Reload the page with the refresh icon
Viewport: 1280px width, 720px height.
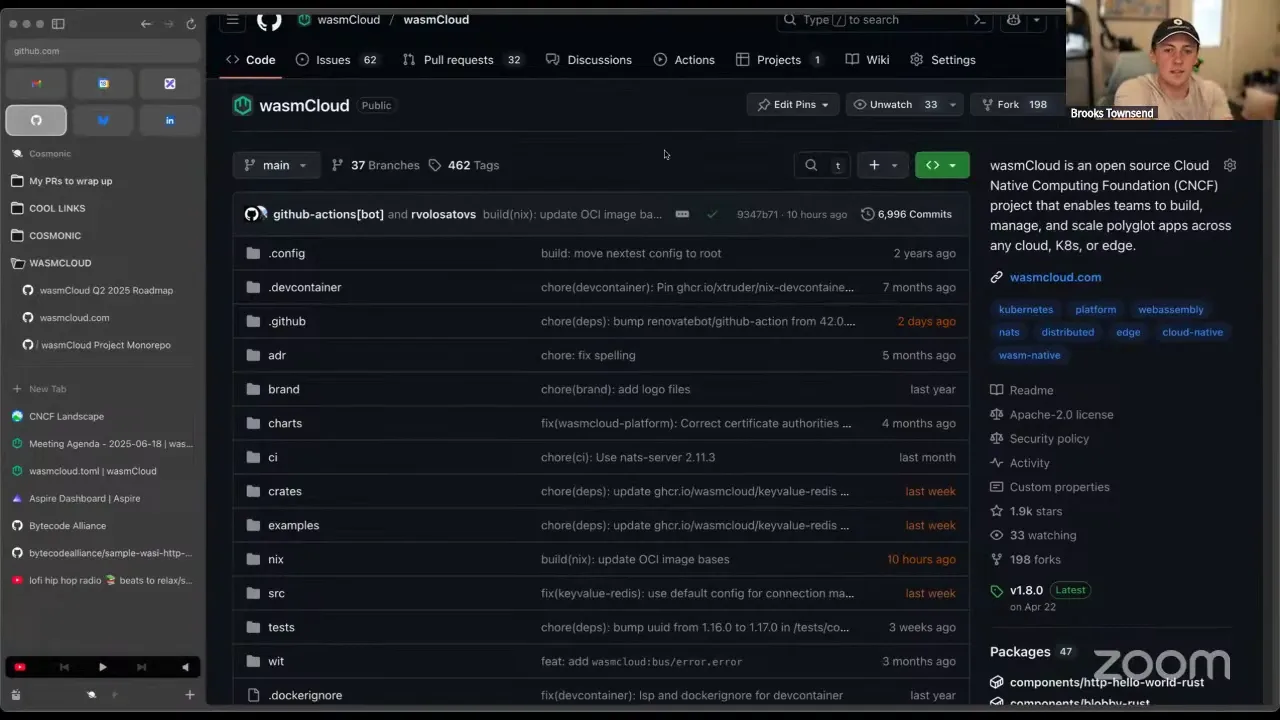[x=191, y=24]
